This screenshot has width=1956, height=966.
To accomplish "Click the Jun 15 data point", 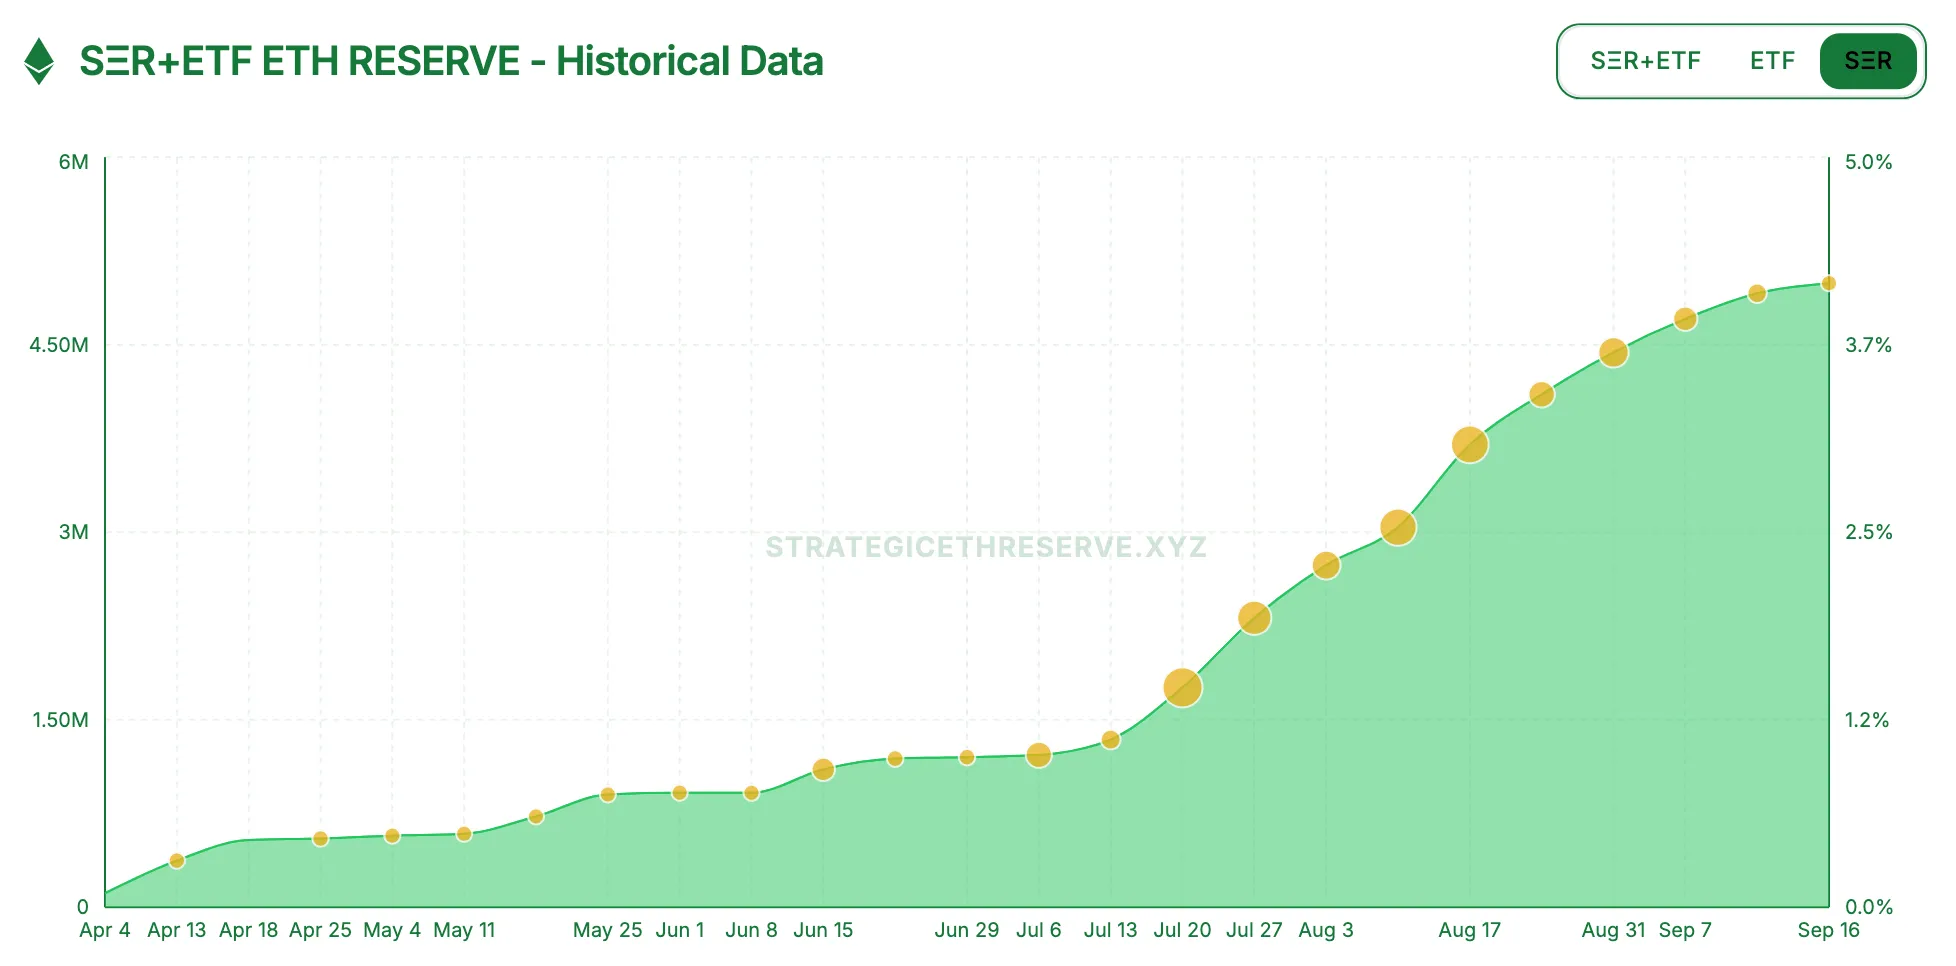I will click(823, 770).
